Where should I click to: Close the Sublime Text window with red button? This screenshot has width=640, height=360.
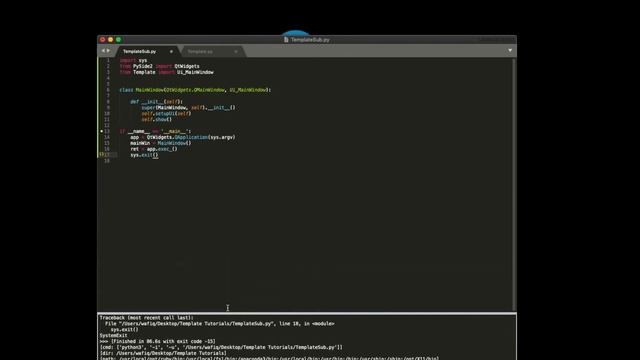tap(102, 40)
